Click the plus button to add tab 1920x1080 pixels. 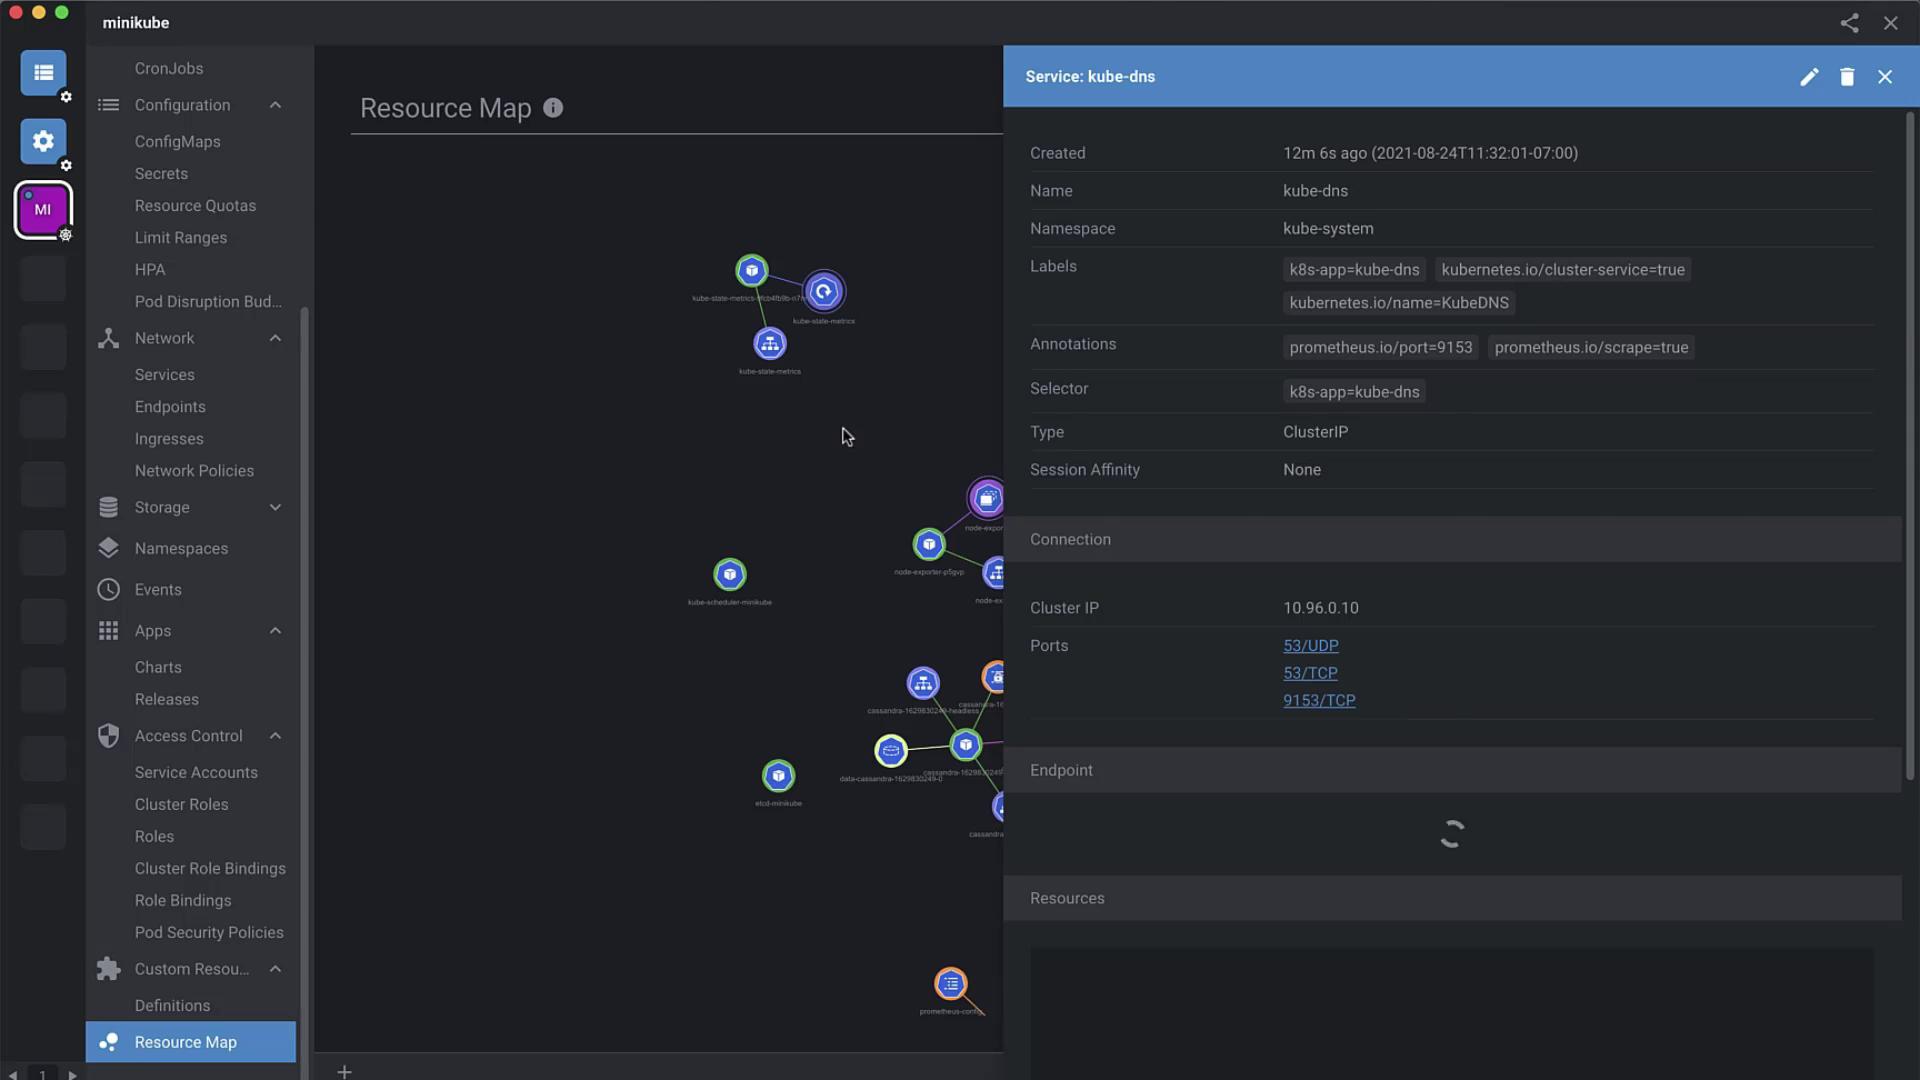point(344,1072)
